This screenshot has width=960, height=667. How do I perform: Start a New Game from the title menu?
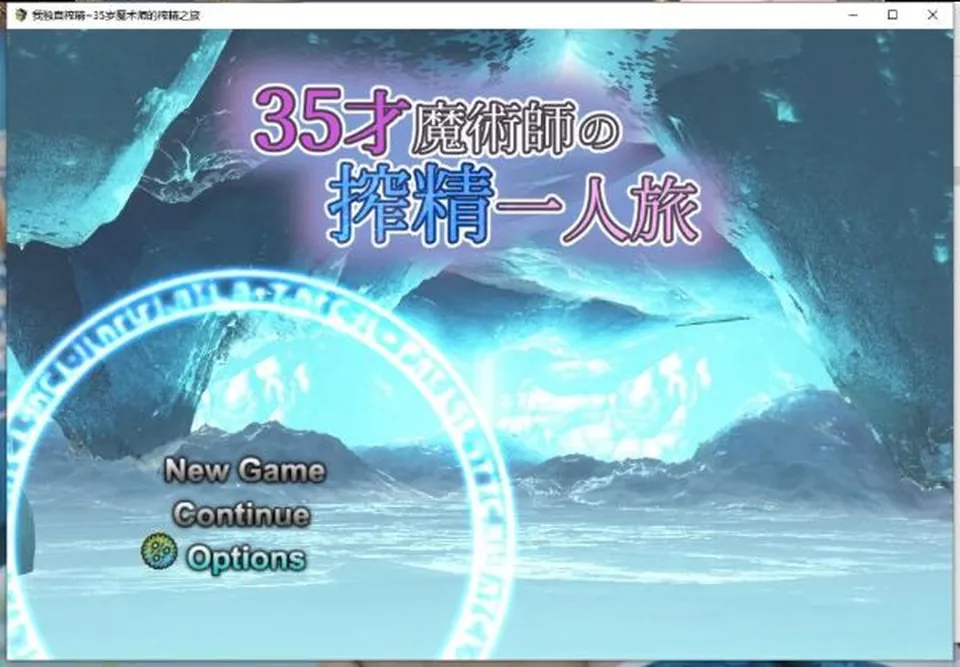[x=245, y=470]
